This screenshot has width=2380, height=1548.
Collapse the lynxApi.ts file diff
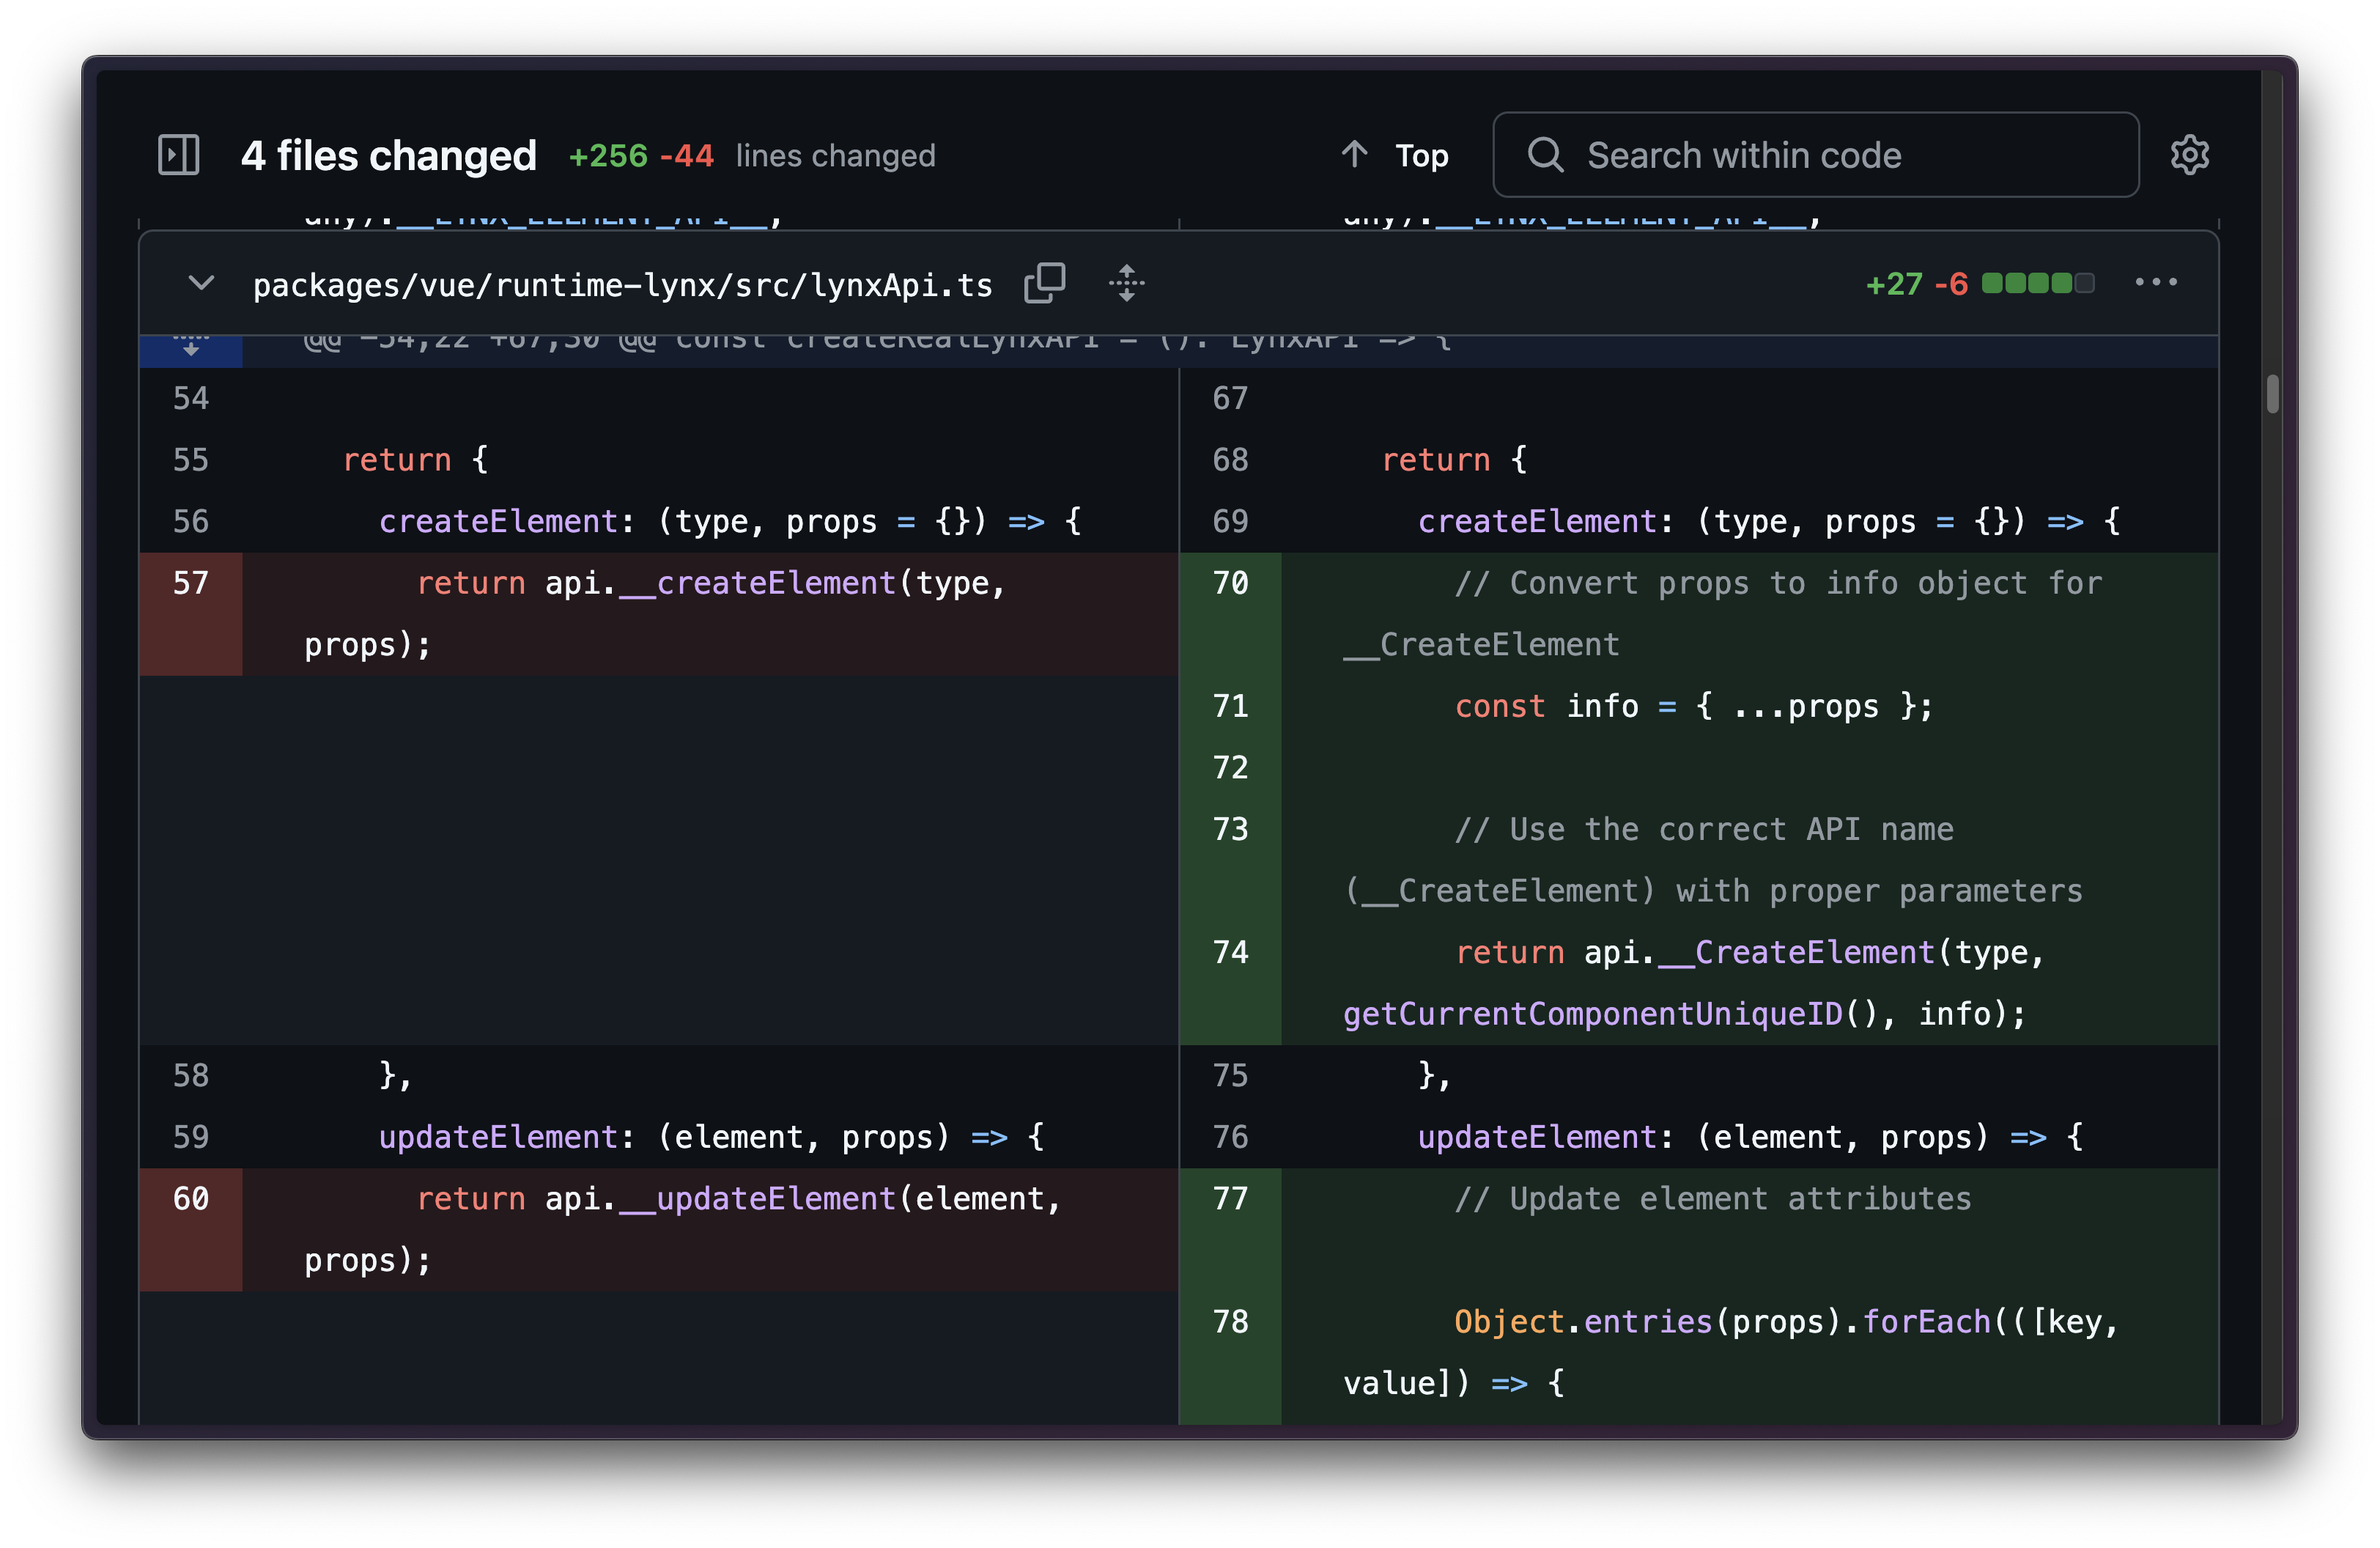pyautogui.click(x=201, y=283)
